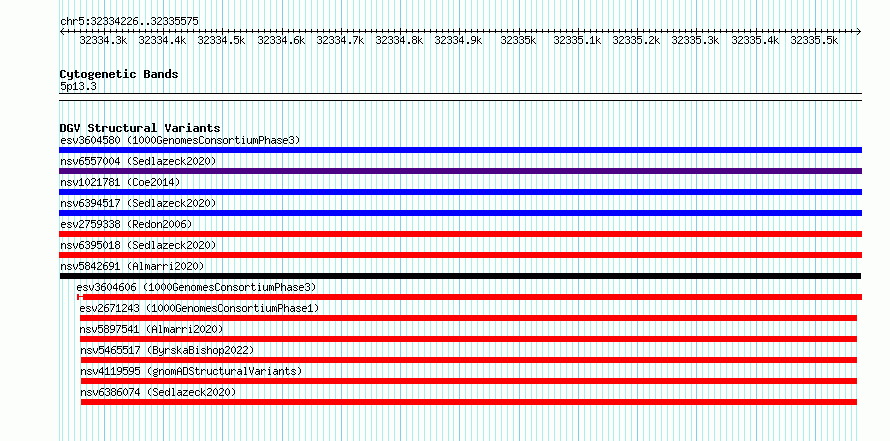This screenshot has height=441, width=890.
Task: Click the Cytogenetic Bands track heading
Action: pyautogui.click(x=119, y=74)
